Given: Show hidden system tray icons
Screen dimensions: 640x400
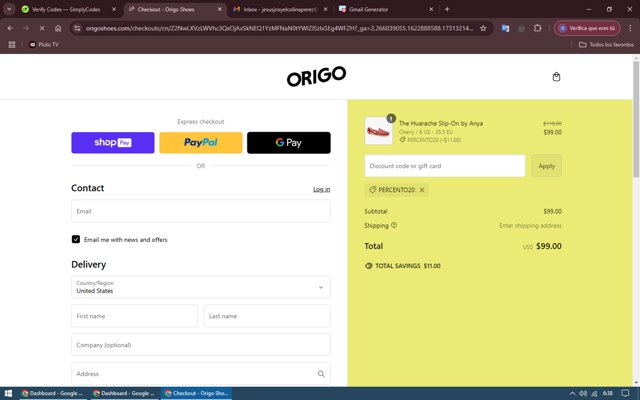Looking at the screenshot, I should pos(572,393).
